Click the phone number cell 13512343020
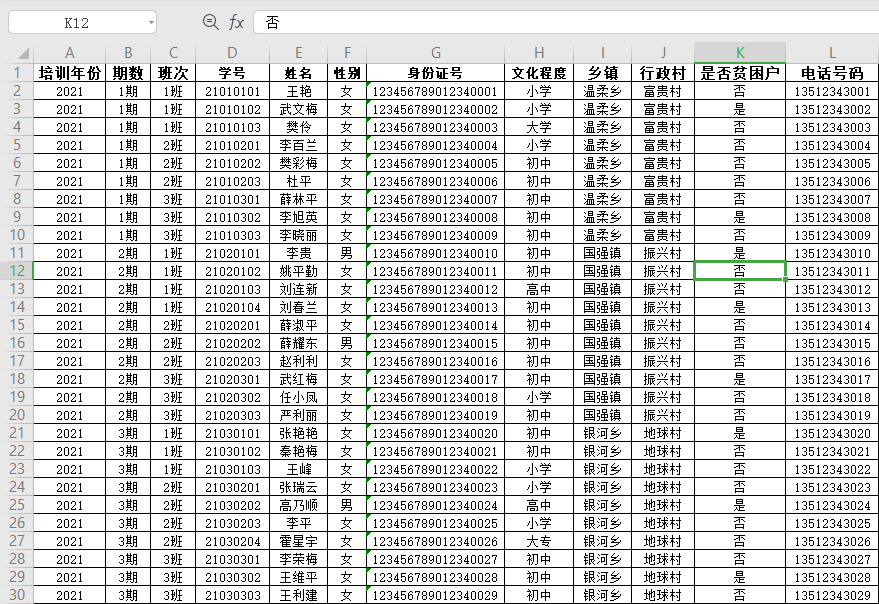Viewport: 879px width, 604px height. click(x=832, y=433)
